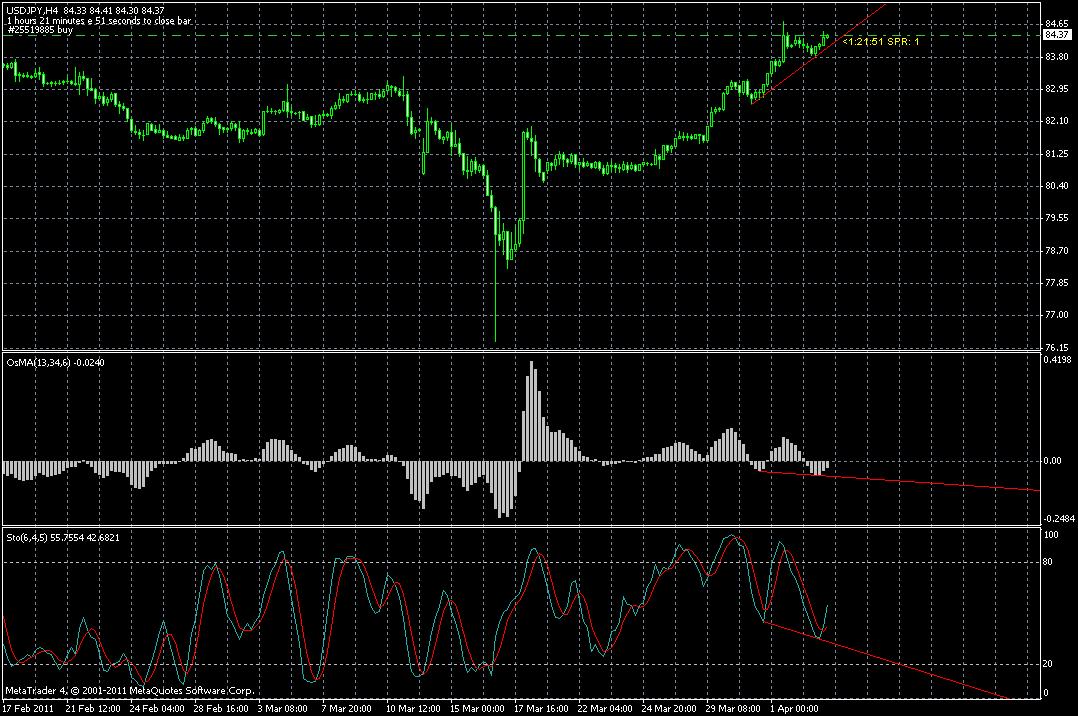Select the 100 level on Stochastic scale
This screenshot has width=1078, height=716.
[x=1051, y=534]
